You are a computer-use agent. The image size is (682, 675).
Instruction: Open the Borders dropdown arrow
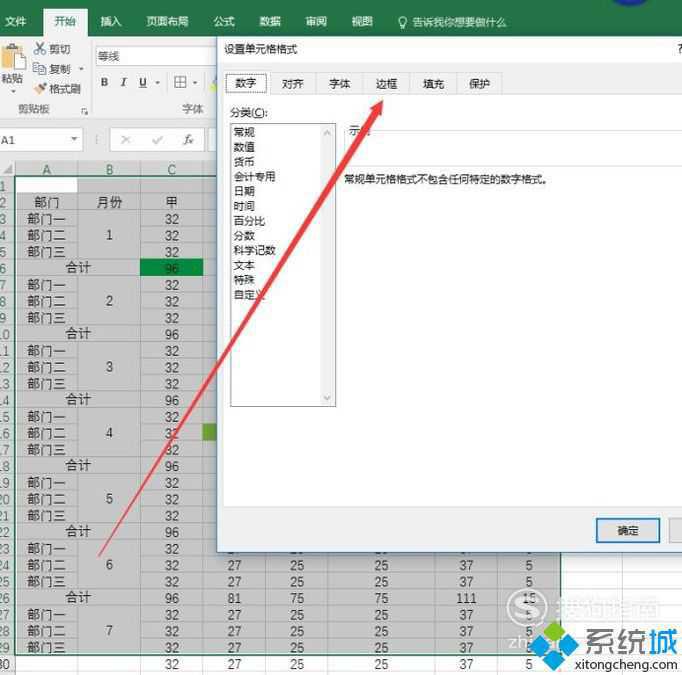coord(195,82)
